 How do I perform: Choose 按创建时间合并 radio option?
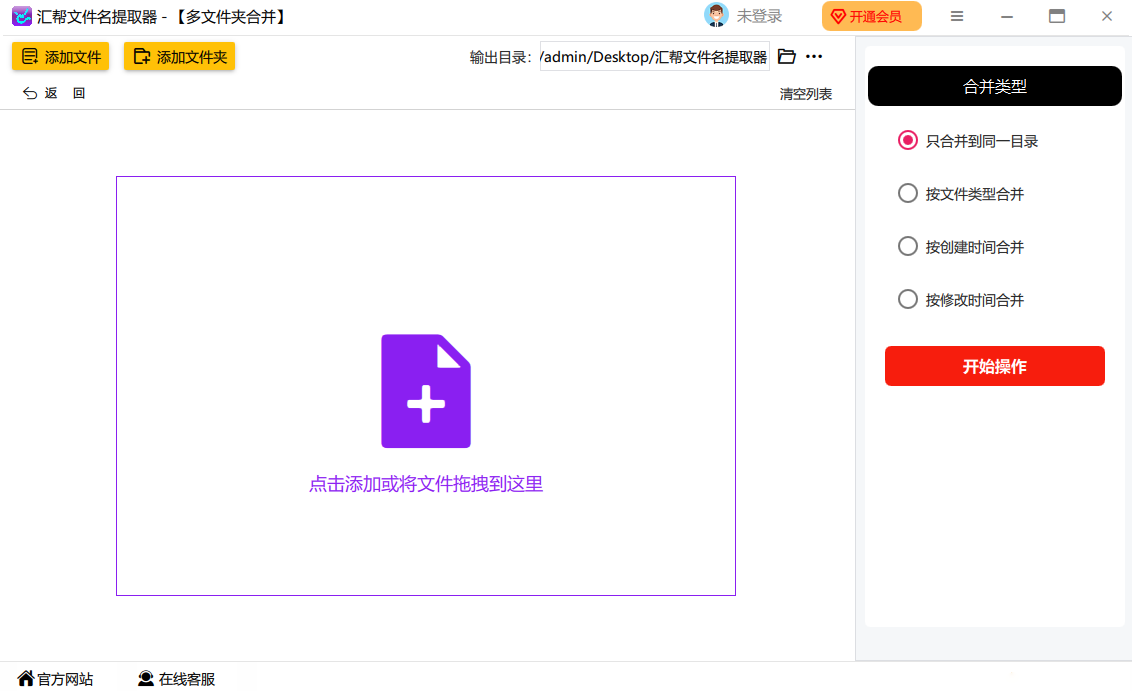click(x=908, y=247)
